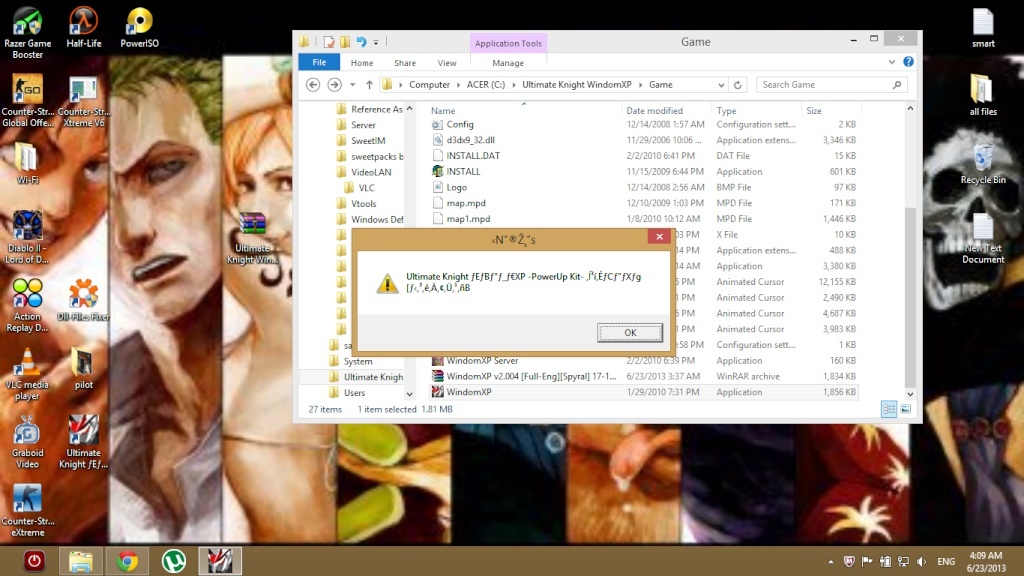The height and width of the screenshot is (576, 1024).
Task: Click the Search Game input field
Action: [831, 85]
